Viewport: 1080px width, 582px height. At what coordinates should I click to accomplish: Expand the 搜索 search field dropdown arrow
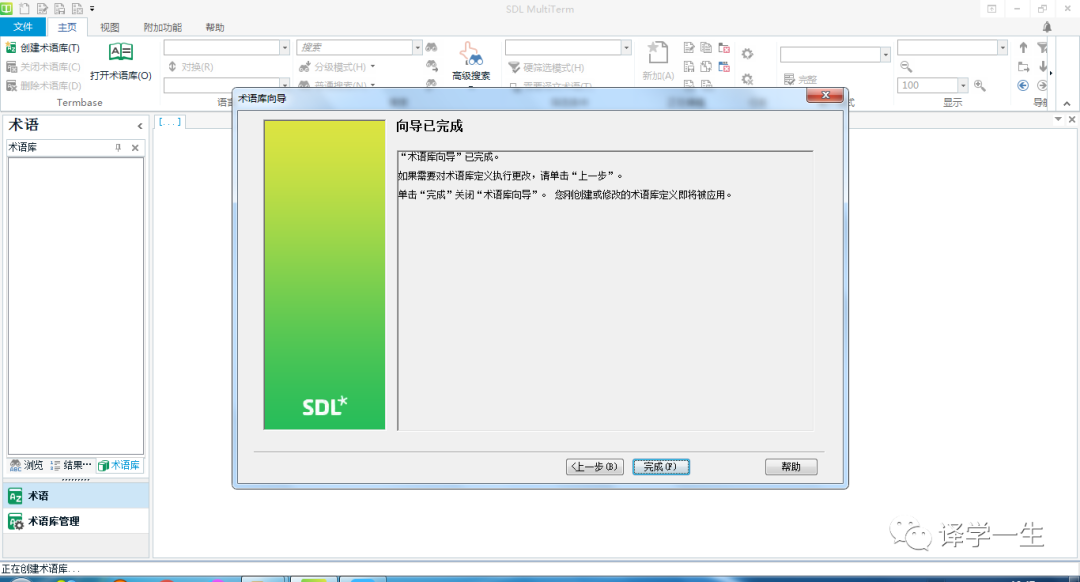click(x=417, y=47)
